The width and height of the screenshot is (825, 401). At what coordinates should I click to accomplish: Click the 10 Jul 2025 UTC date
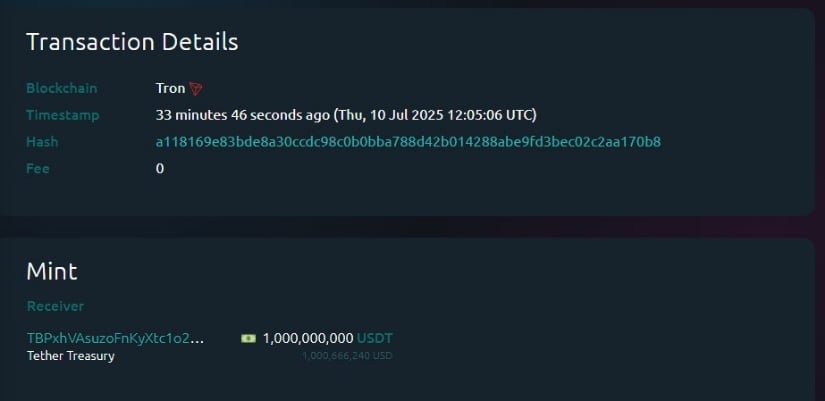pos(436,115)
